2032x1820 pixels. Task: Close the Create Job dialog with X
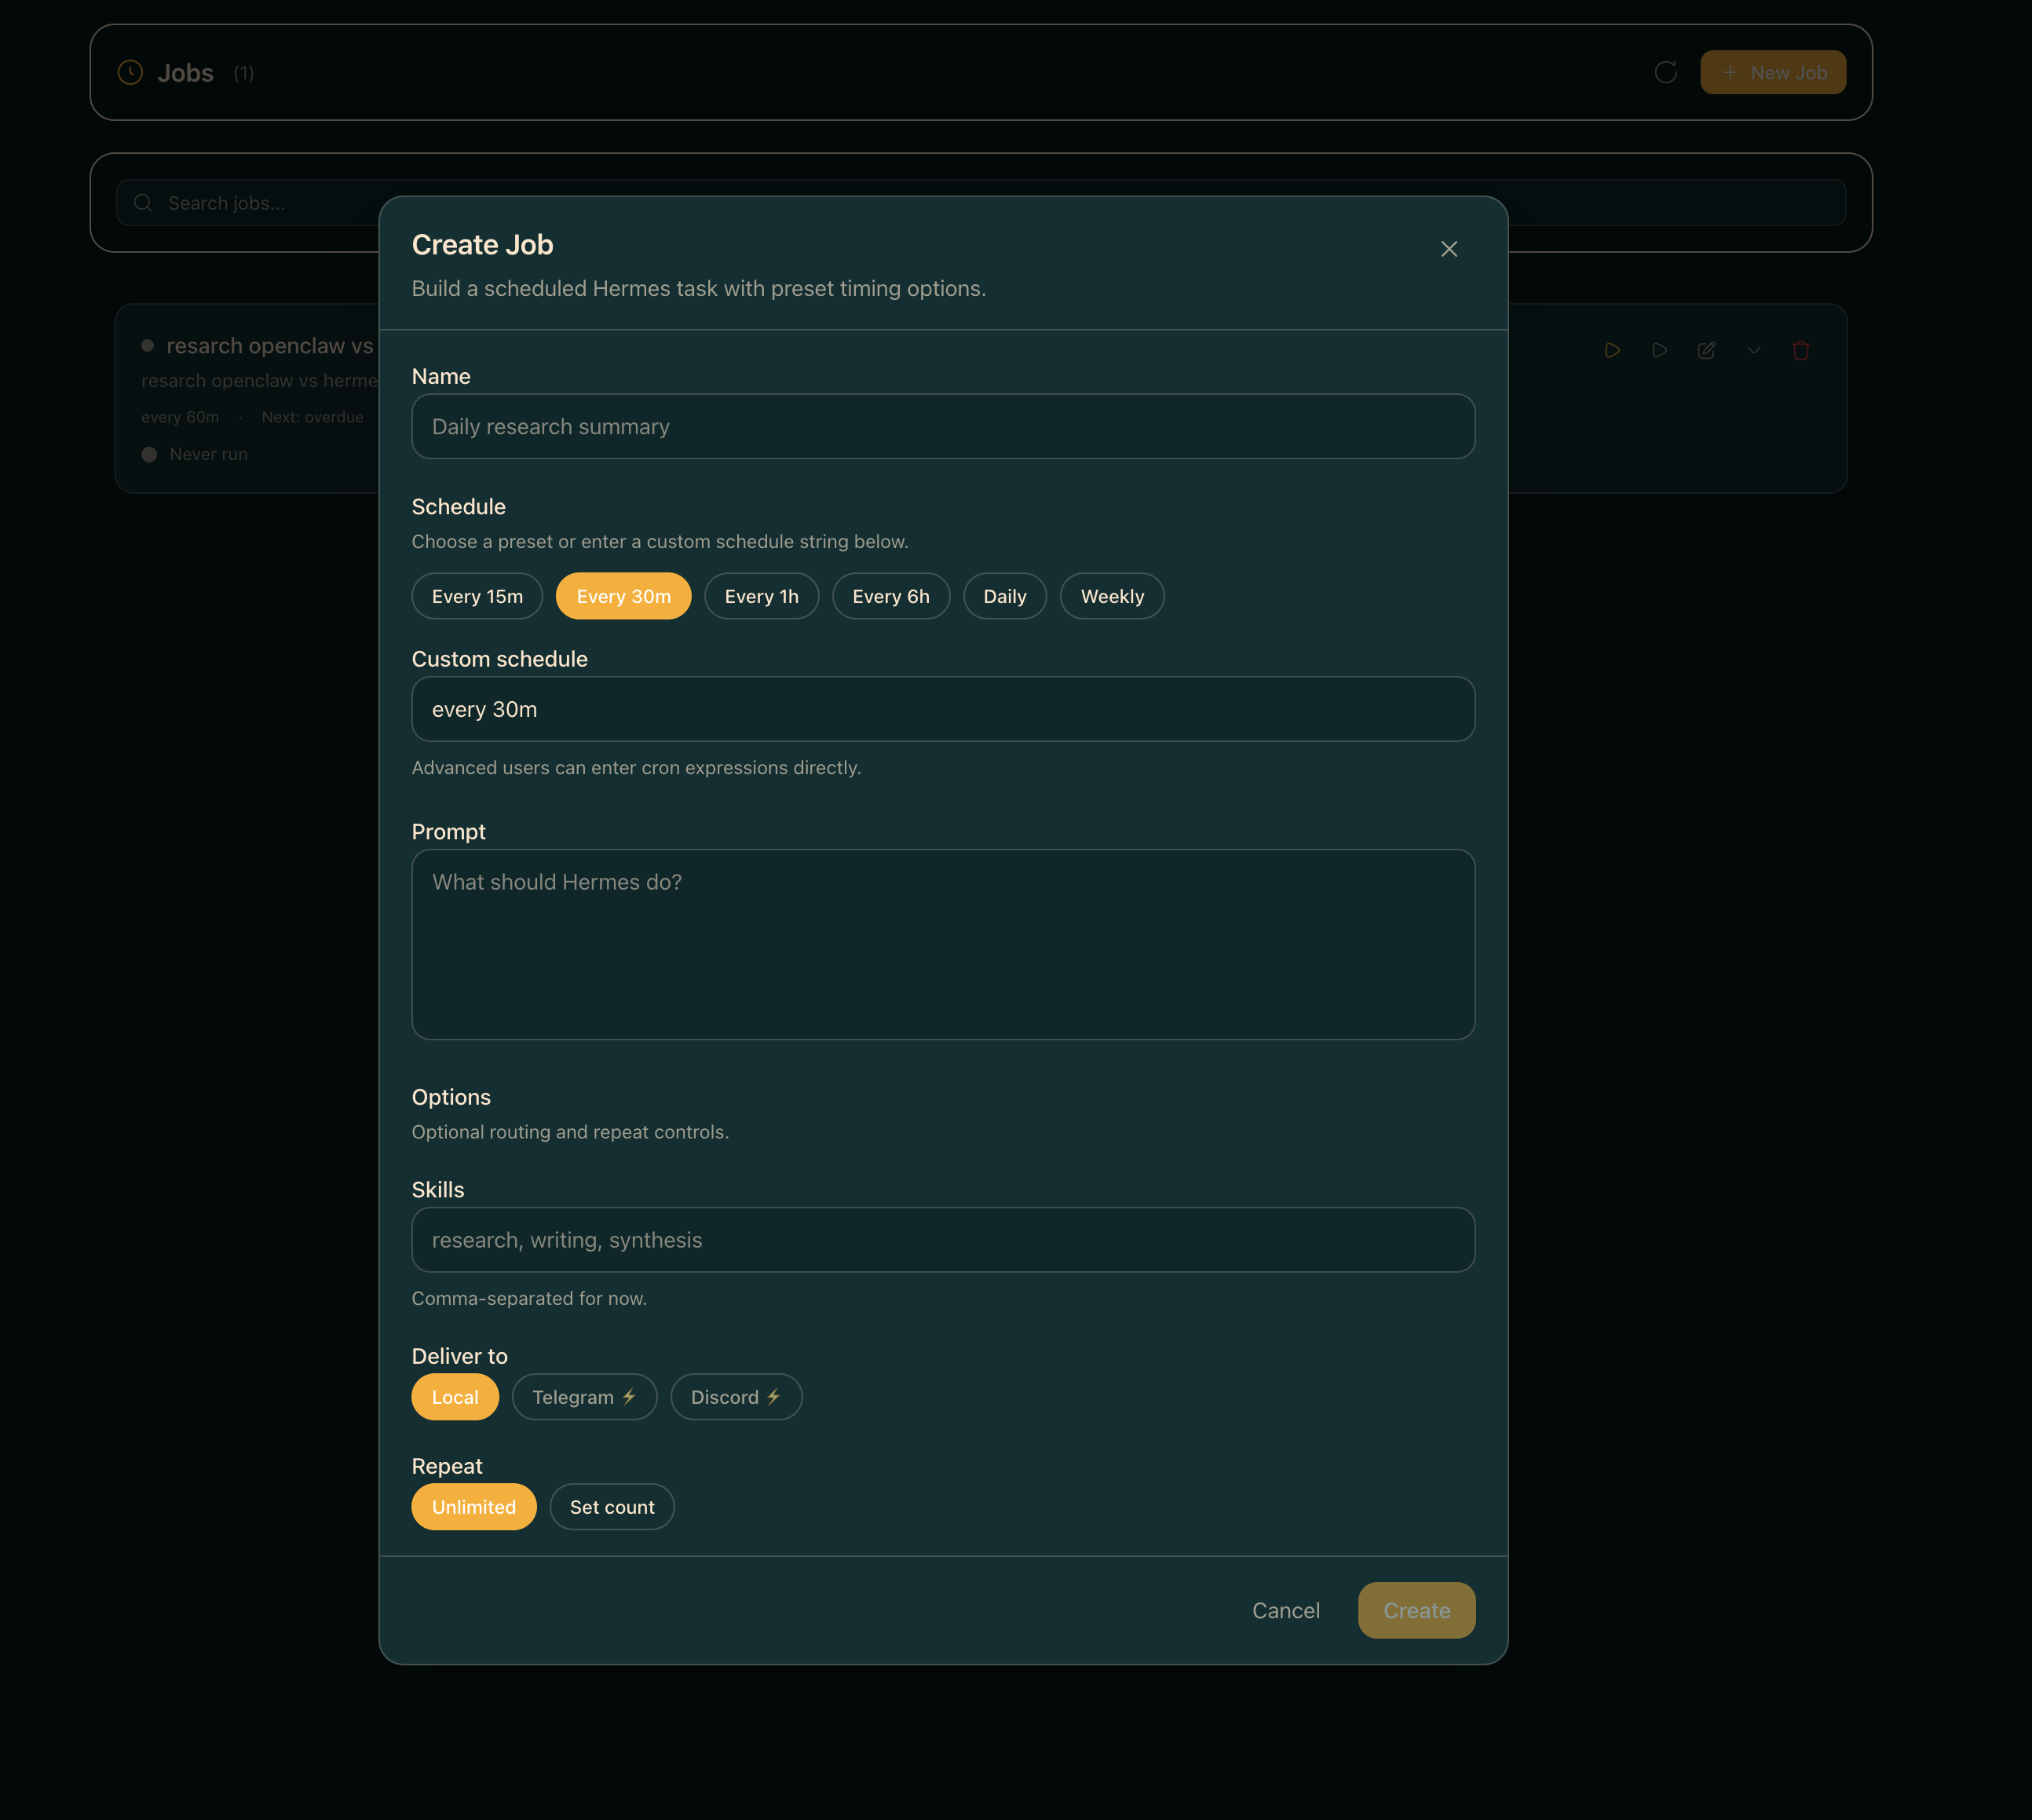(1449, 249)
